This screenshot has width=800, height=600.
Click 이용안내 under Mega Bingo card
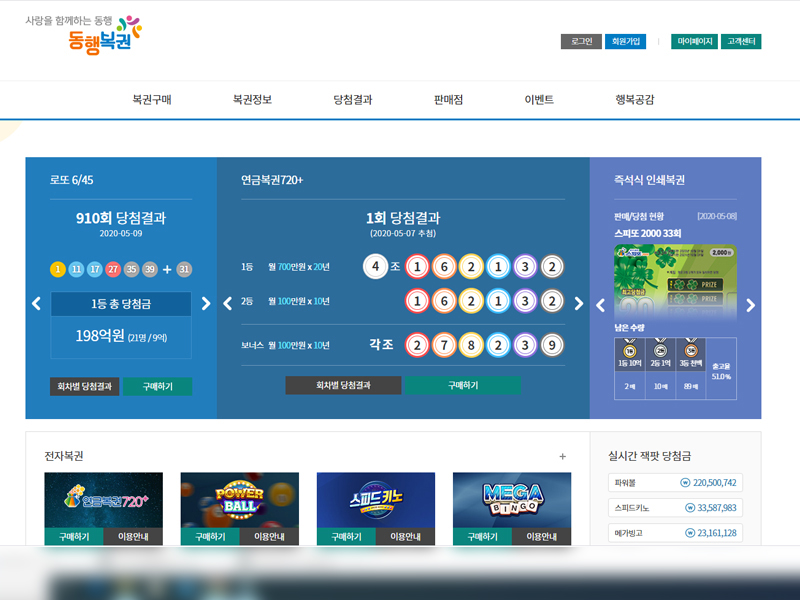pyautogui.click(x=542, y=536)
